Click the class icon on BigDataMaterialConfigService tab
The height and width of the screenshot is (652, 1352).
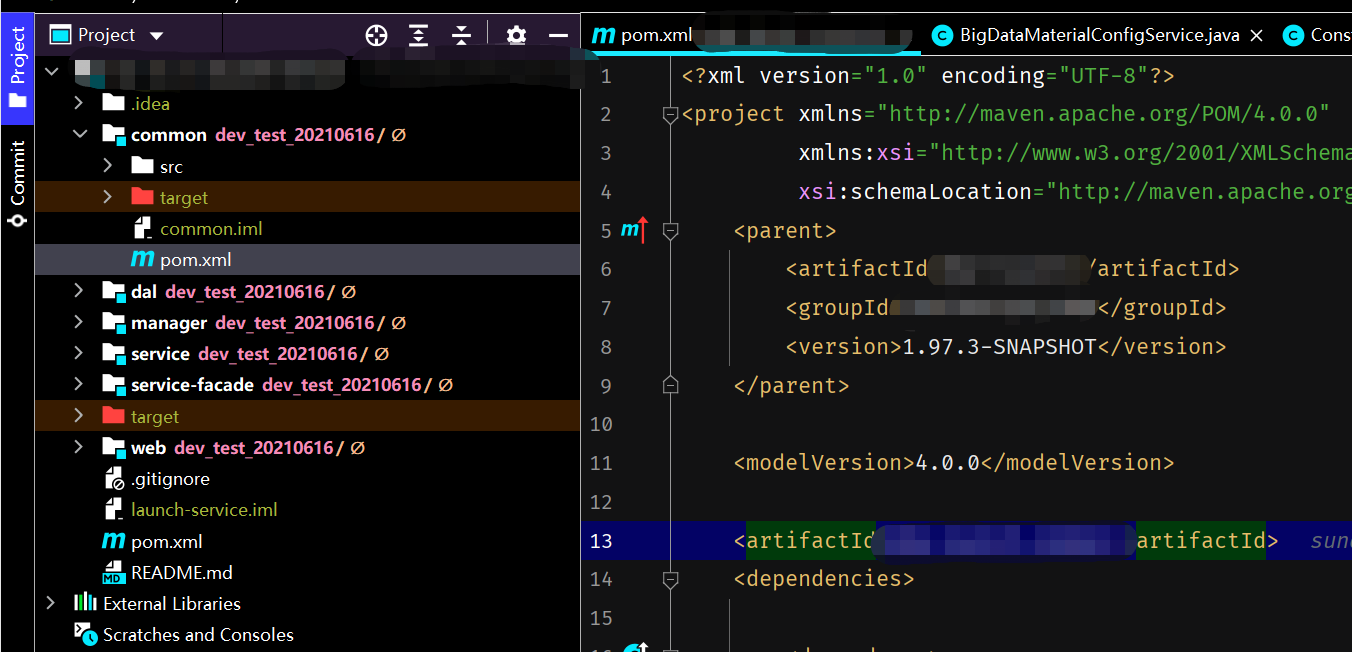(941, 35)
